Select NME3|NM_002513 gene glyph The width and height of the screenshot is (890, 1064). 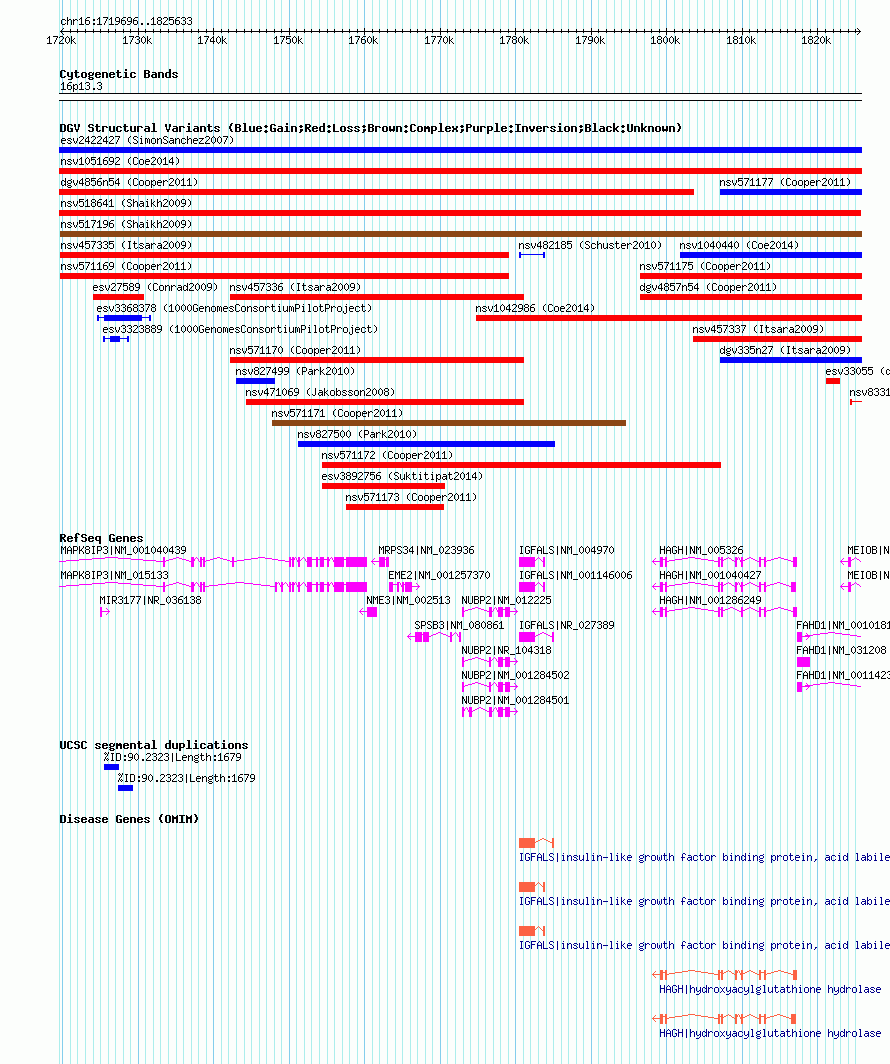[368, 612]
